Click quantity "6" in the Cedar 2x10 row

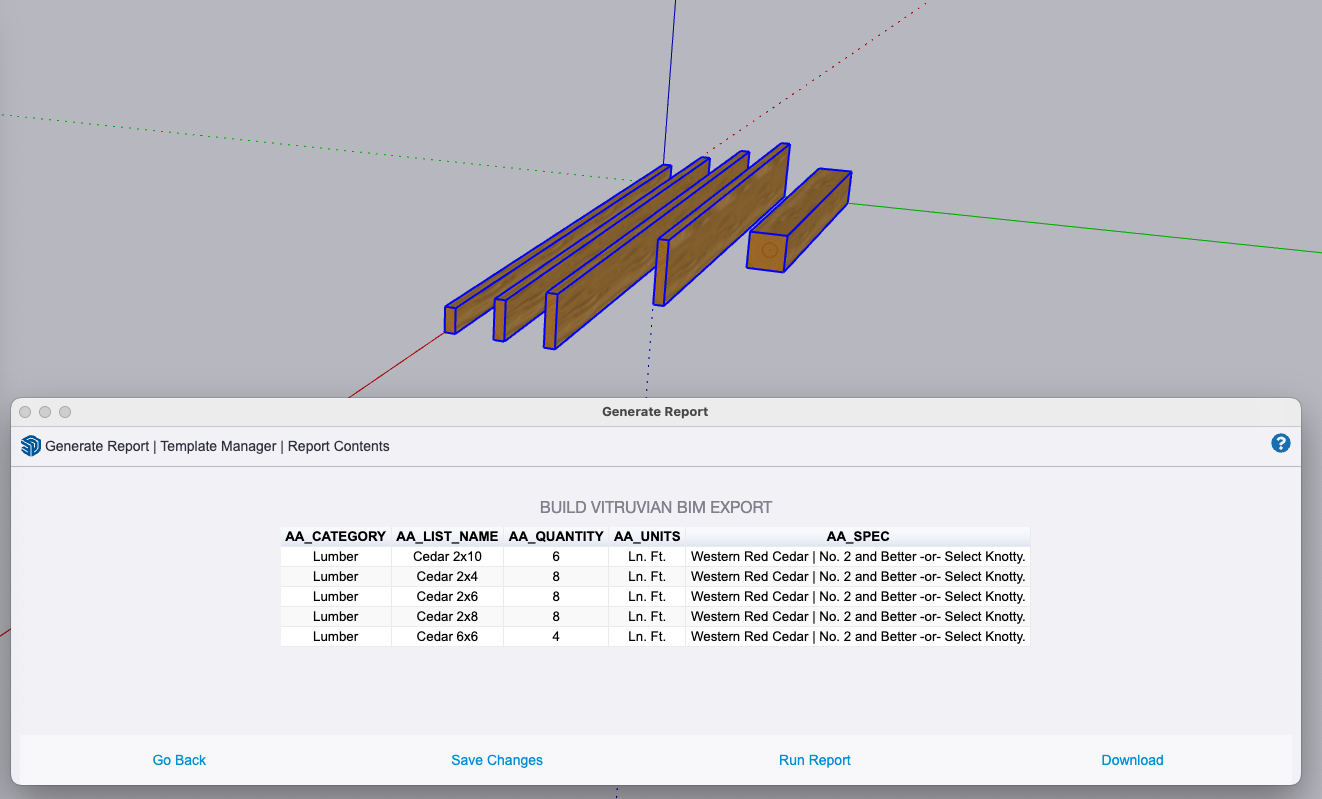tap(556, 556)
